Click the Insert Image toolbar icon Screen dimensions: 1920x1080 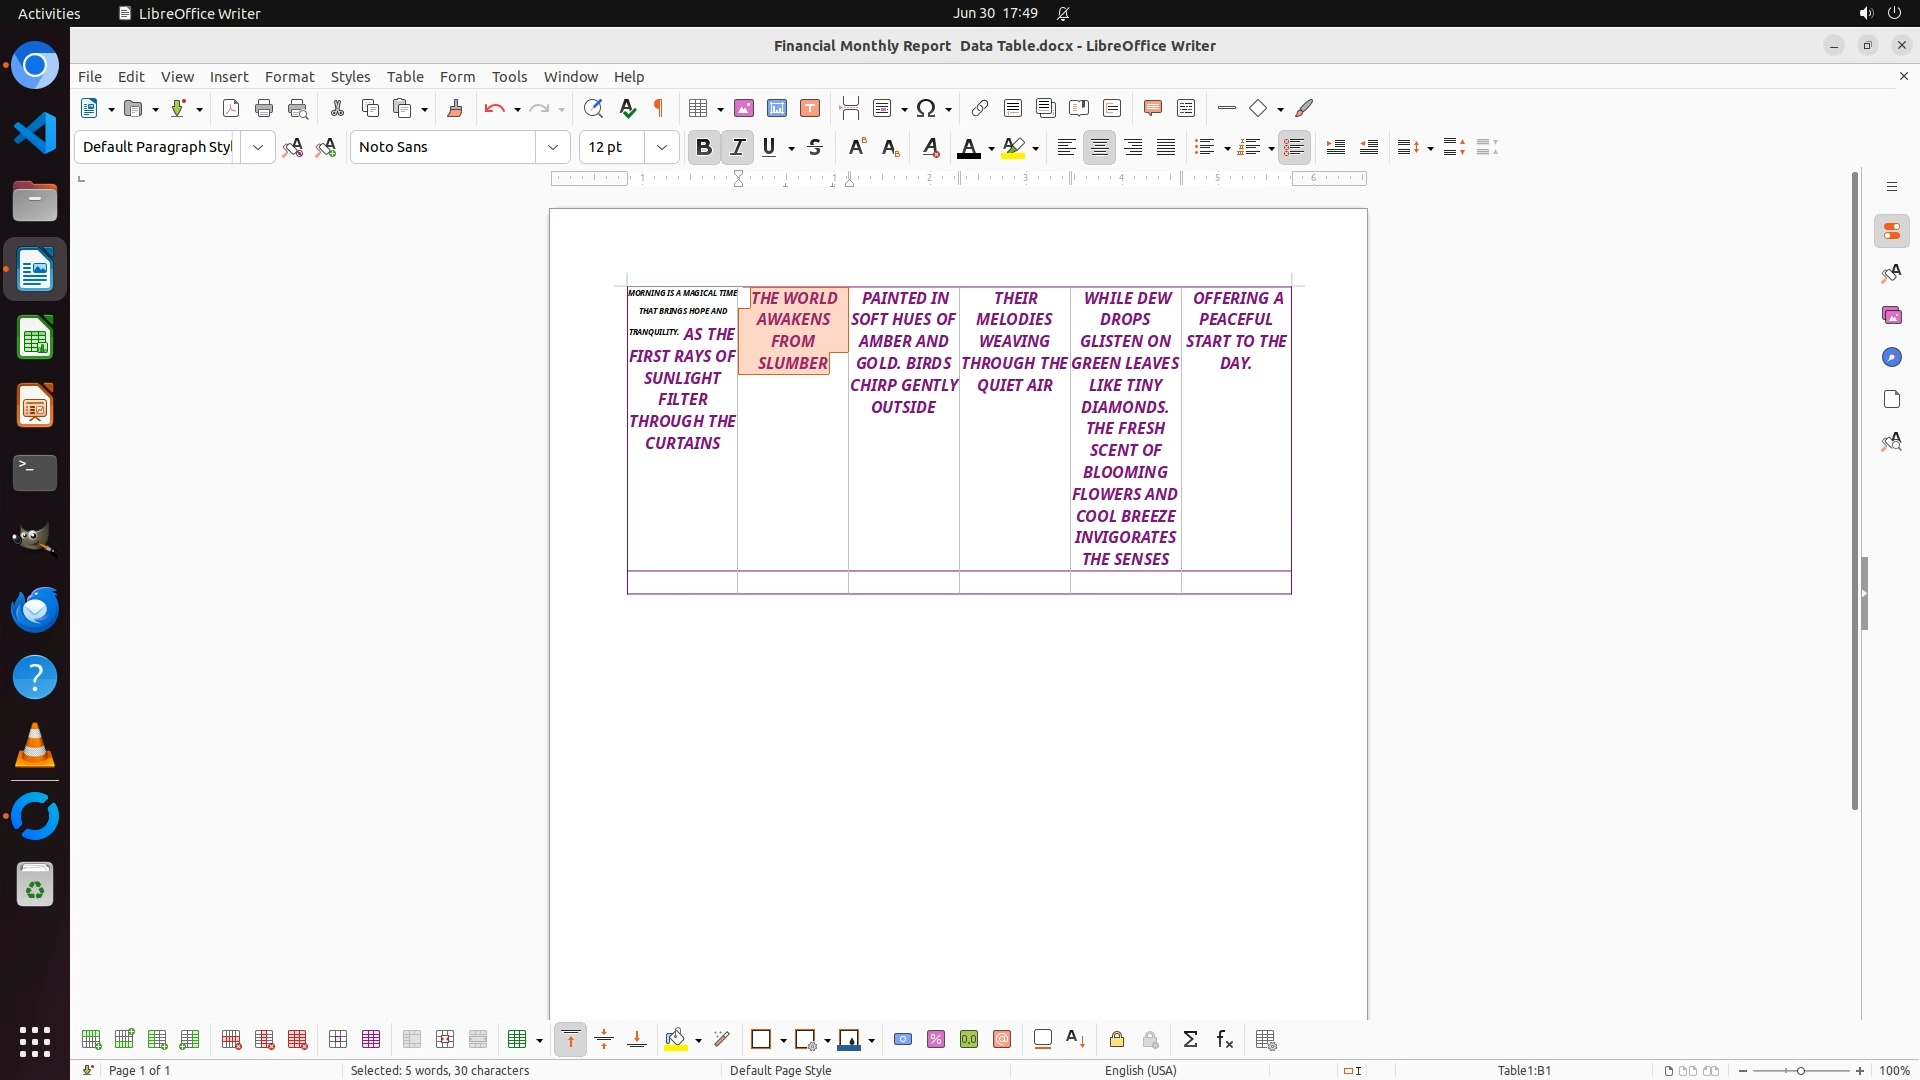(x=744, y=108)
